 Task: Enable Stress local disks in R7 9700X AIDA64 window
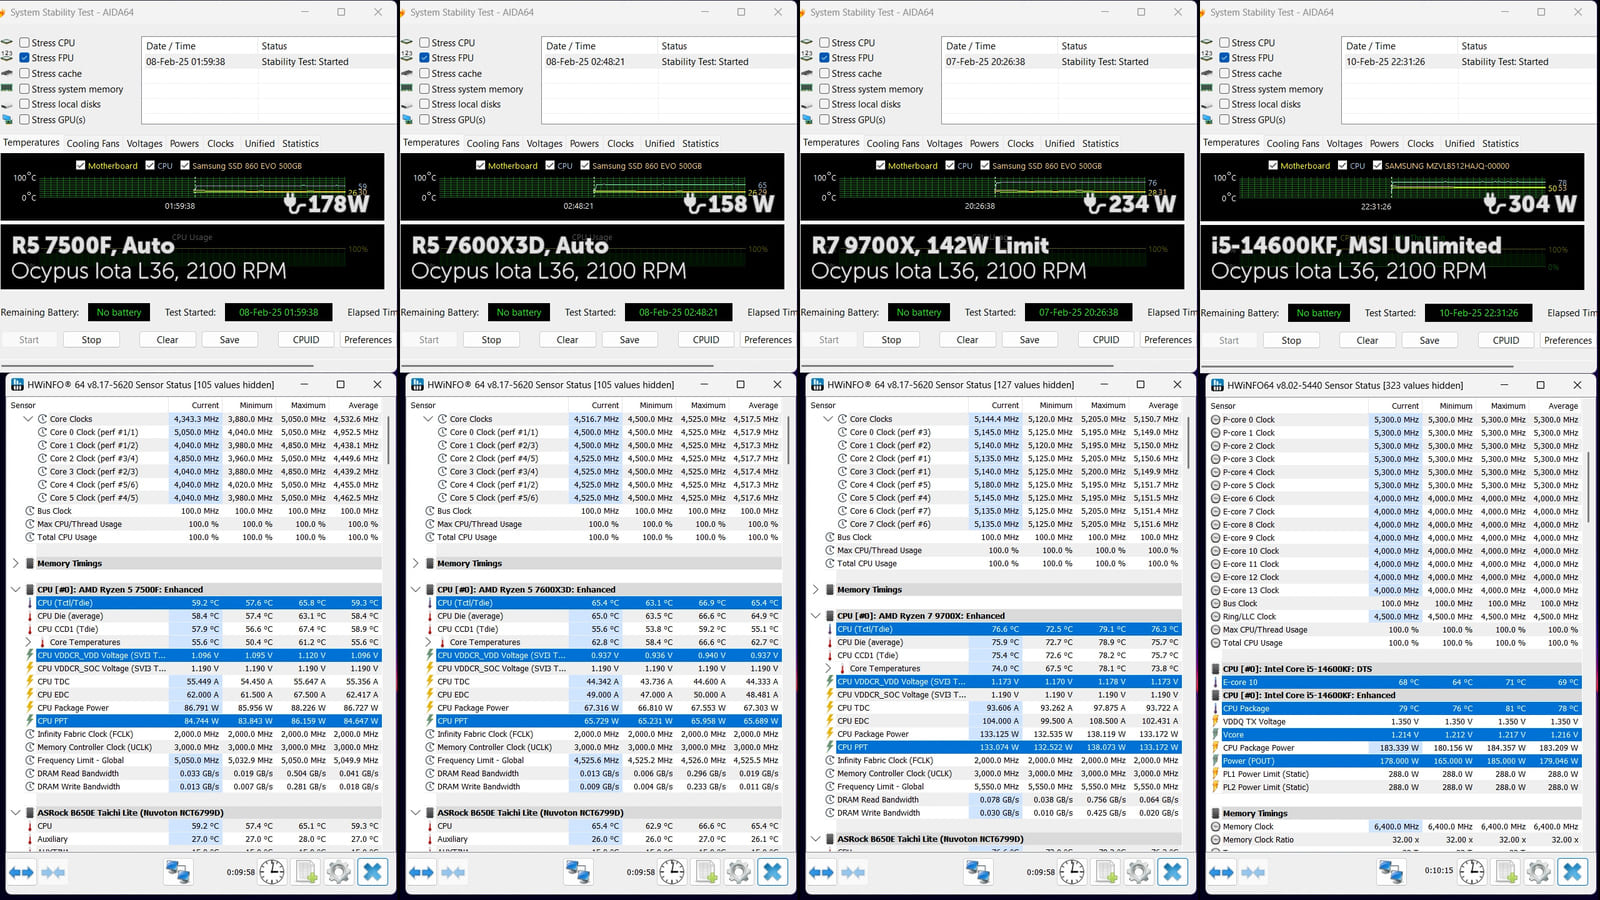[x=824, y=104]
